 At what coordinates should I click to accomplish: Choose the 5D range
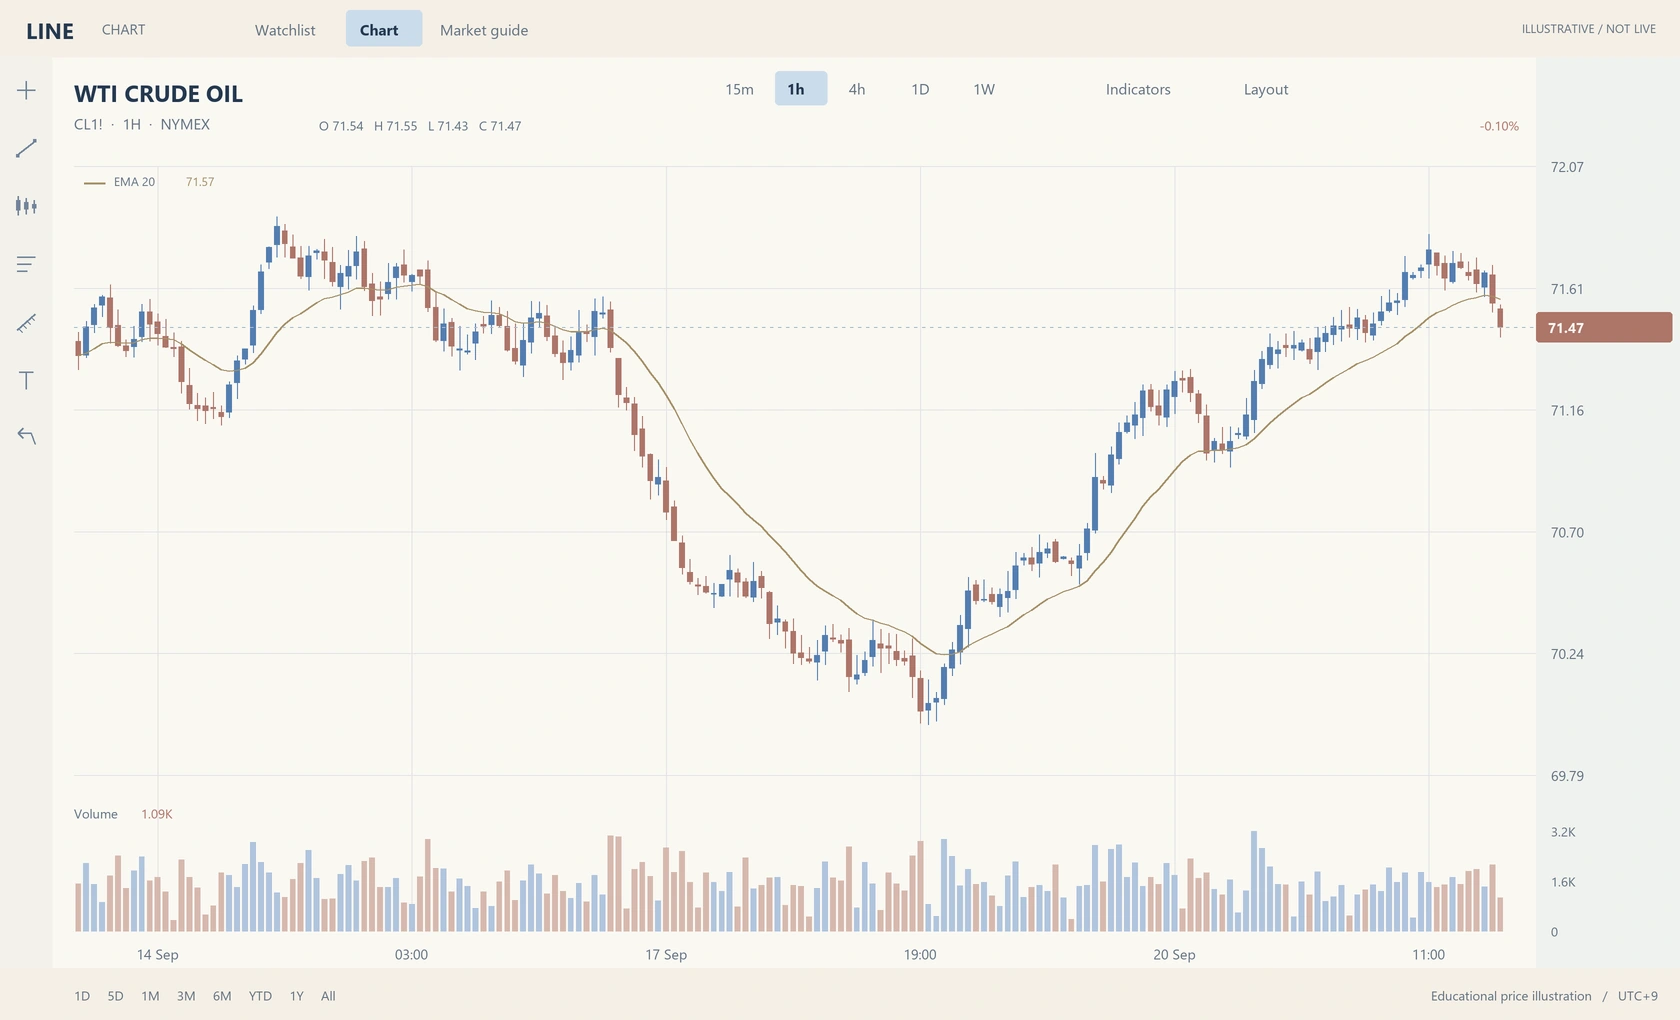[116, 996]
